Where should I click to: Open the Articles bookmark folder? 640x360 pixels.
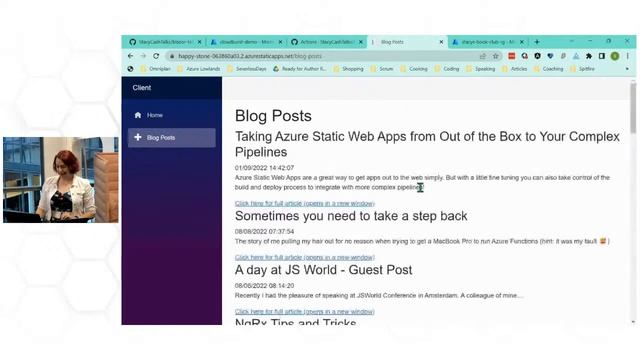pos(515,69)
